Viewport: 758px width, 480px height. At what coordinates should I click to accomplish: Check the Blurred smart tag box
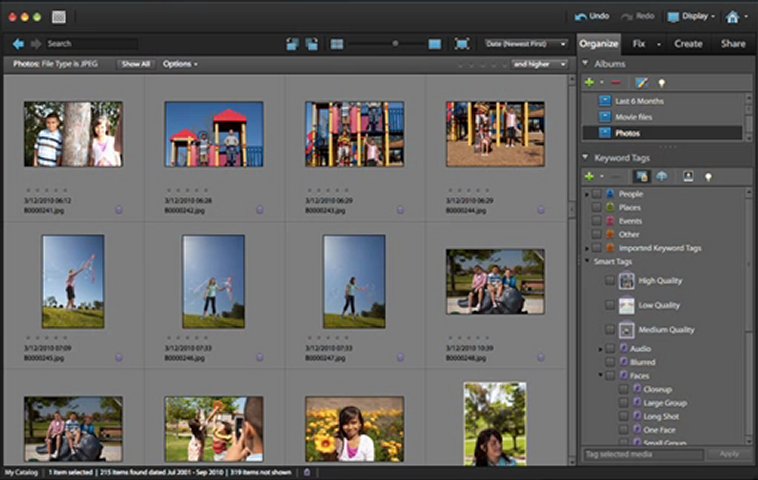click(610, 362)
